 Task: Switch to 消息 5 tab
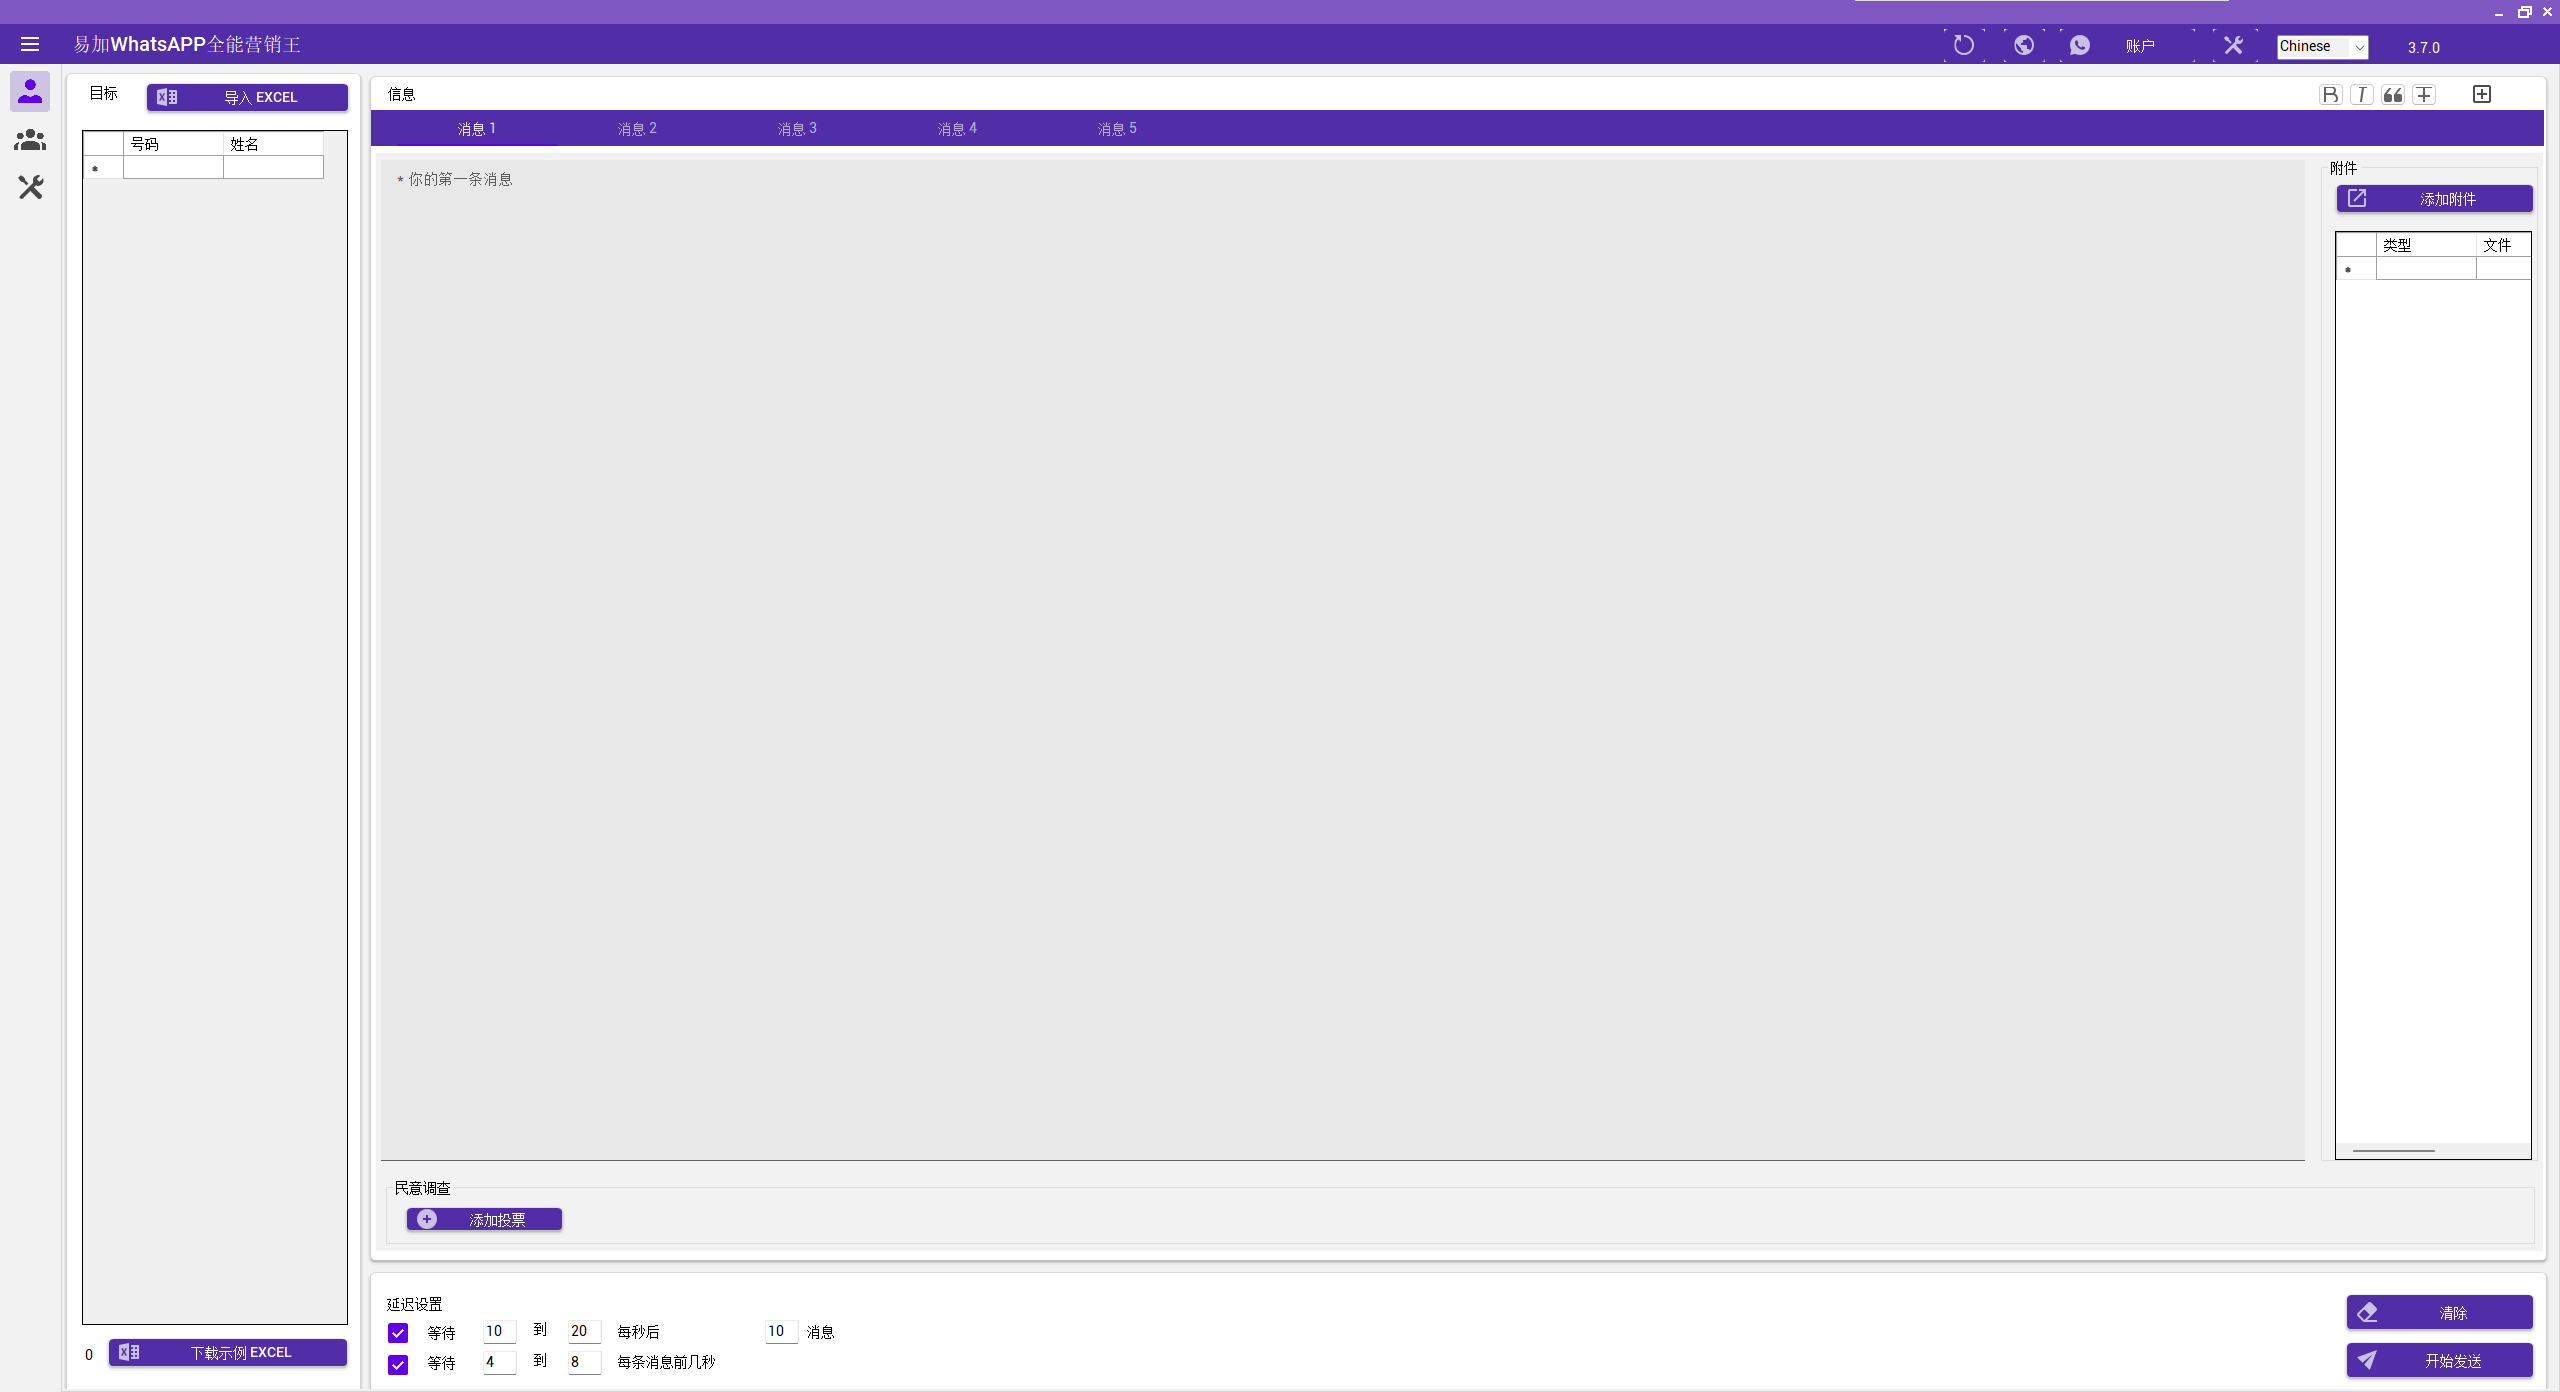1117,128
